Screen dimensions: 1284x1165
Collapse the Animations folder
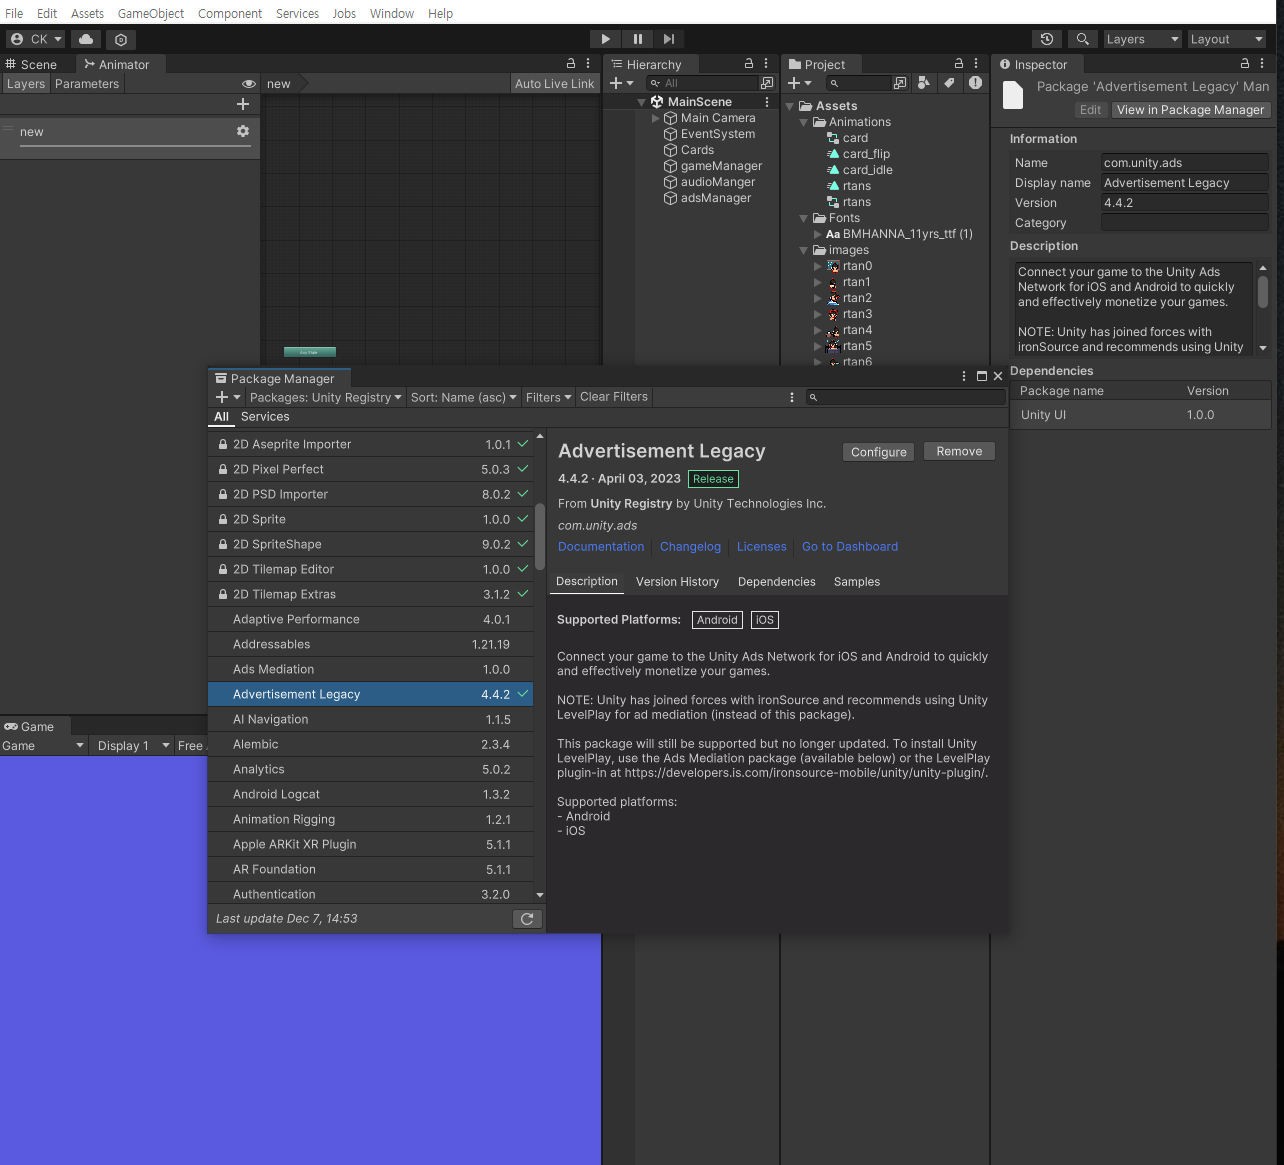click(x=804, y=122)
